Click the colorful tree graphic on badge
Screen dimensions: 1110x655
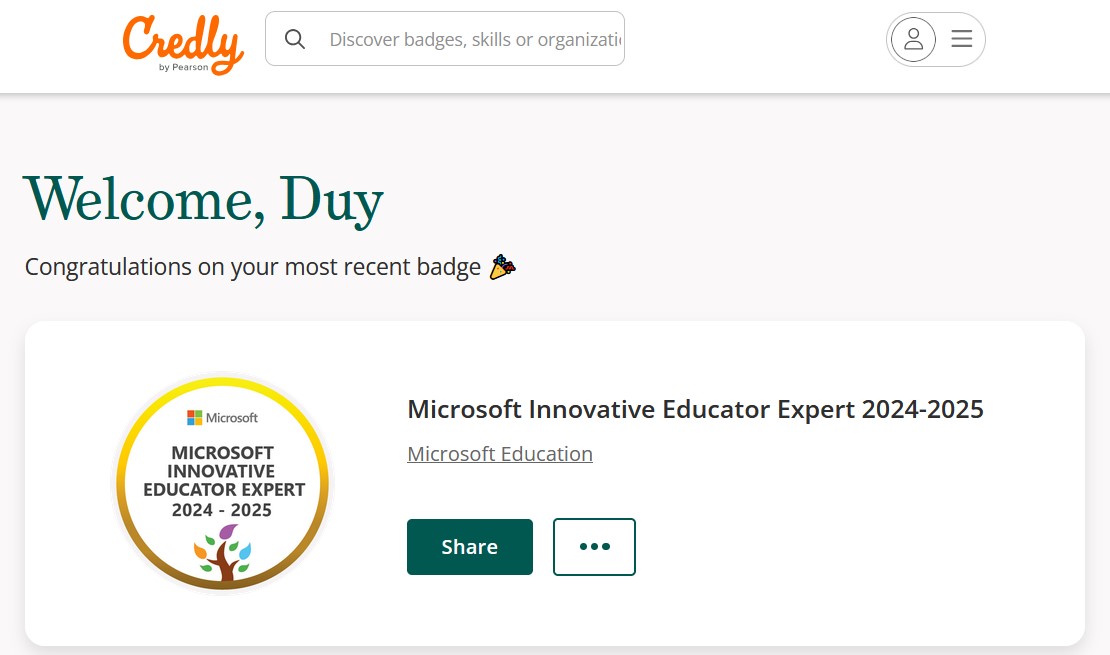point(222,552)
